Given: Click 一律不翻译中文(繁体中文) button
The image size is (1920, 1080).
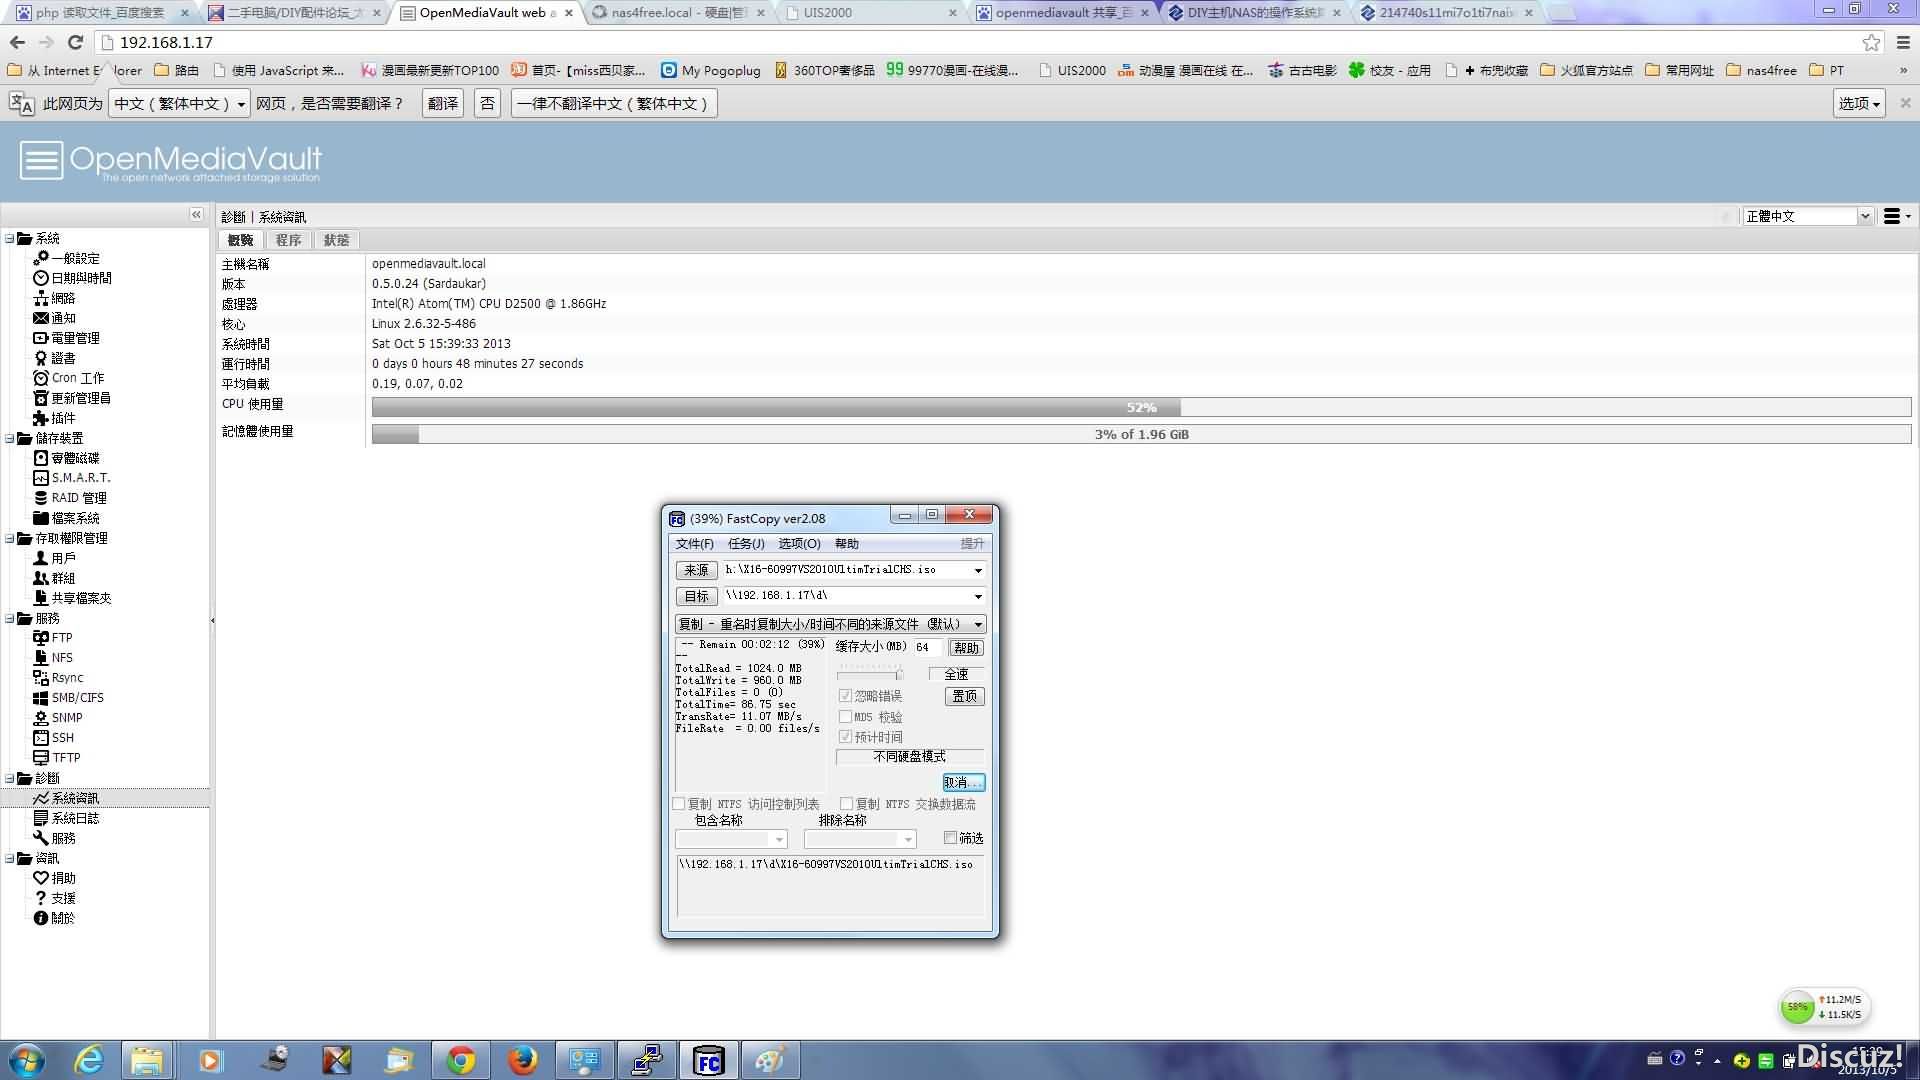Looking at the screenshot, I should point(614,103).
